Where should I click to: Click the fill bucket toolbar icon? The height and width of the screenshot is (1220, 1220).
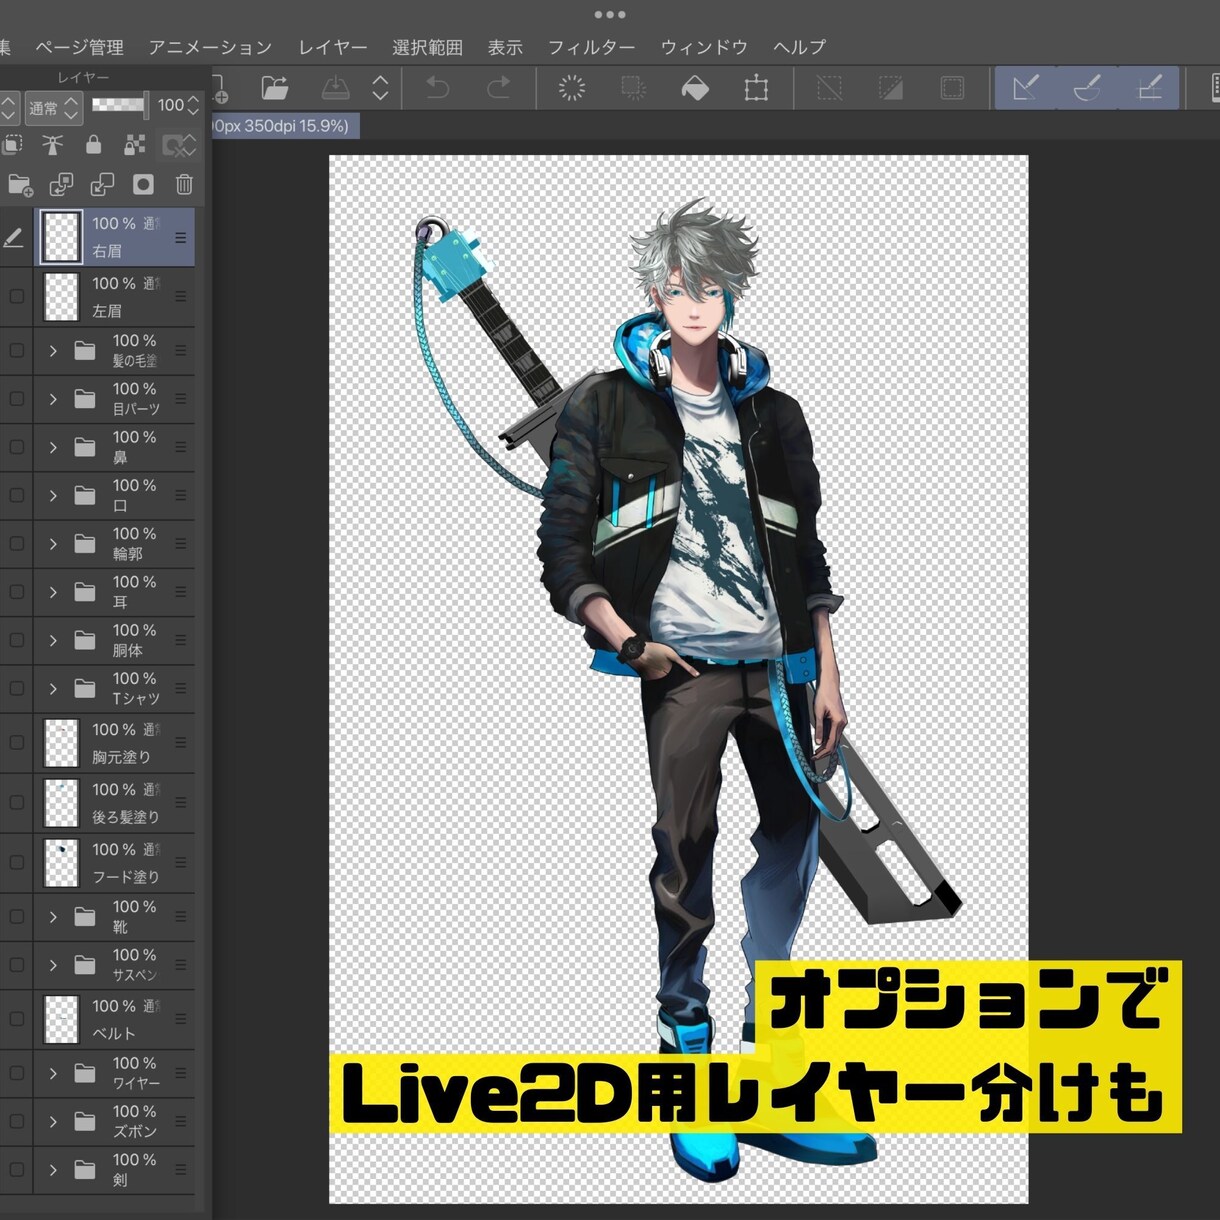coord(695,88)
